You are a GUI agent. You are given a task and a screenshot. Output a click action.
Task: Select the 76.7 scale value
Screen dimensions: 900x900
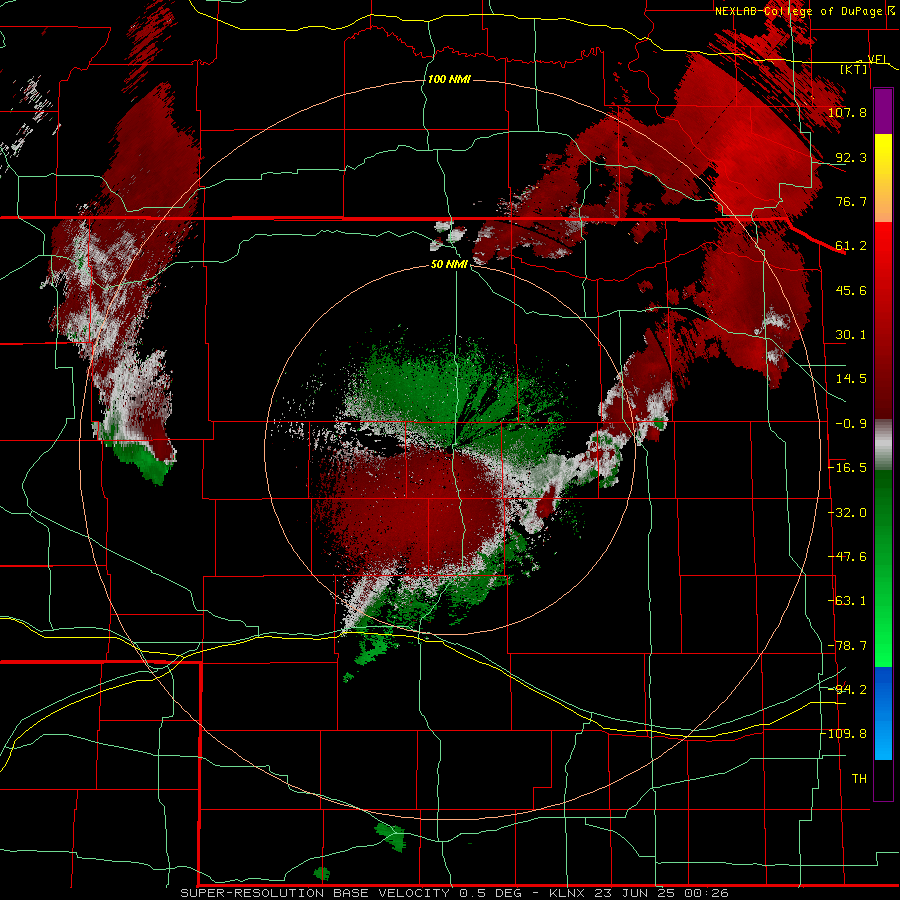[x=851, y=201]
